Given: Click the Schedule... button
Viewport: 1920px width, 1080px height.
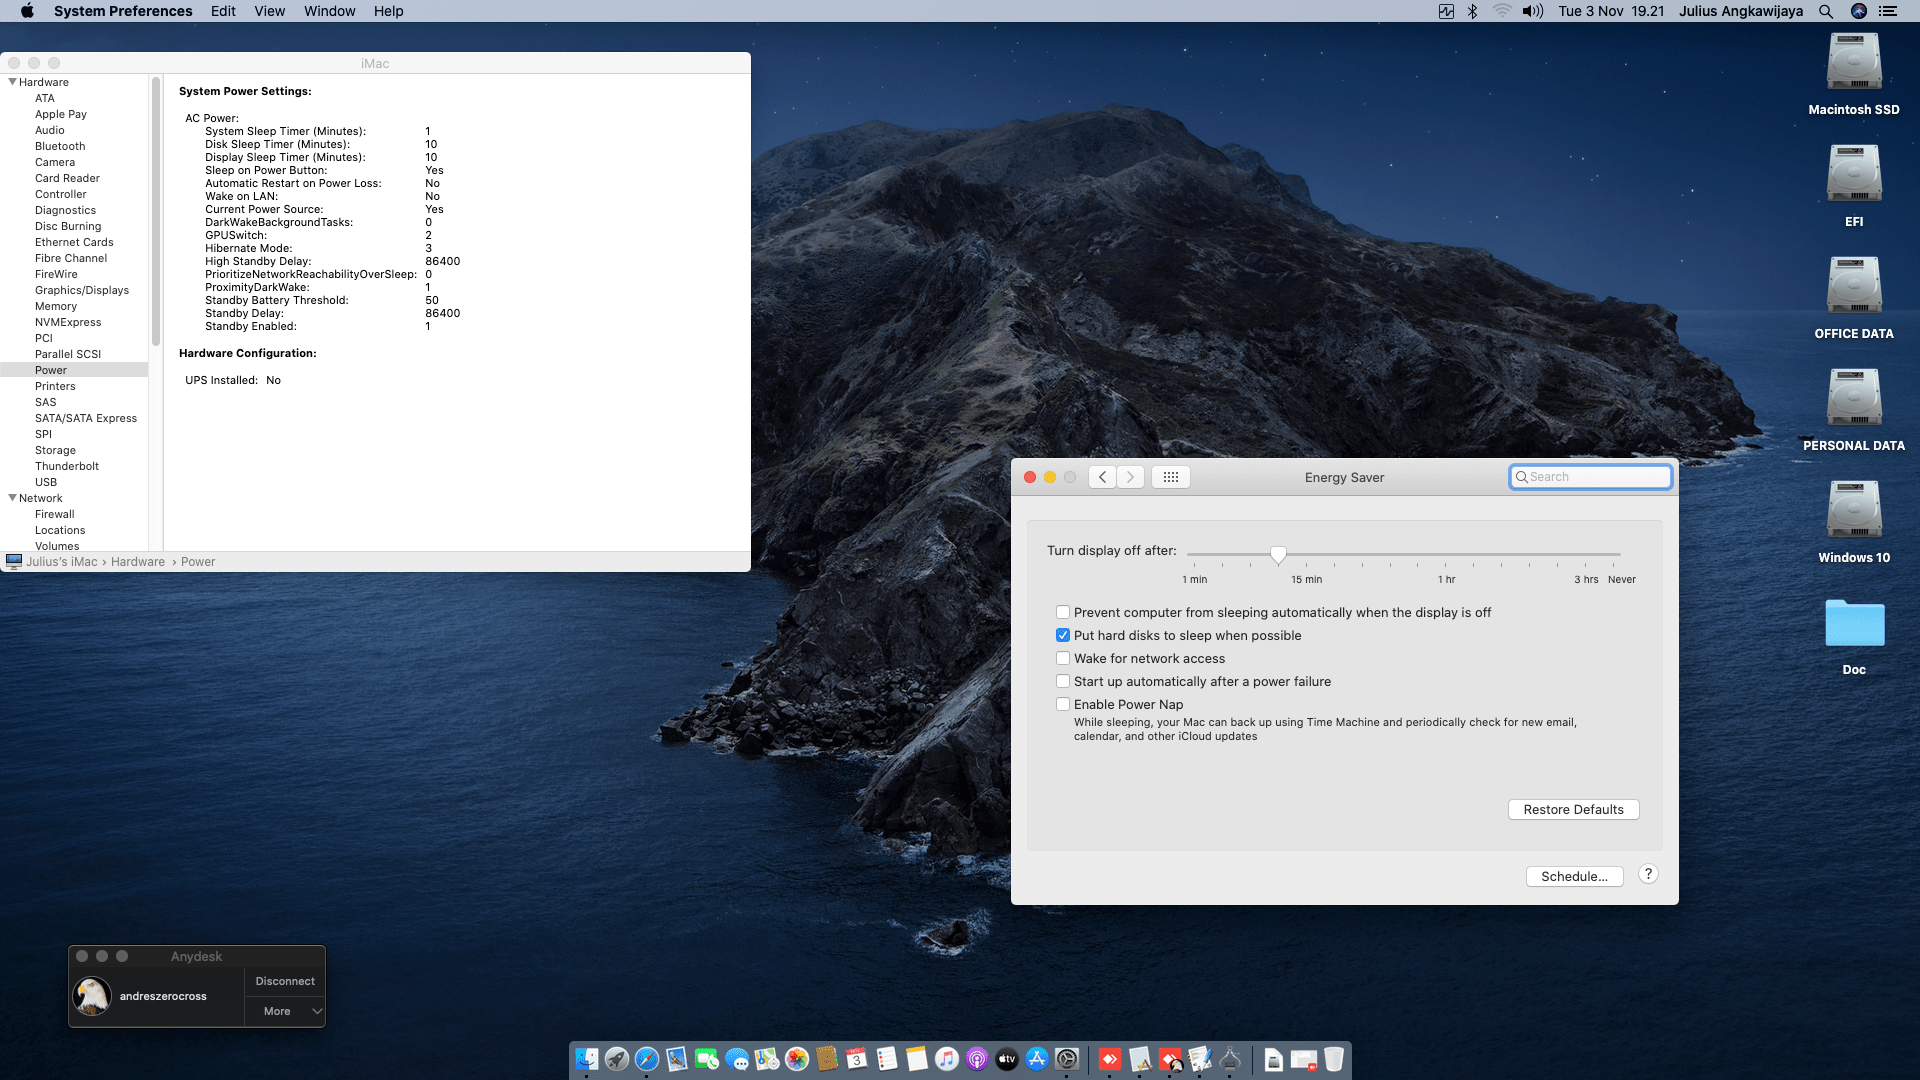Looking at the screenshot, I should pyautogui.click(x=1573, y=876).
